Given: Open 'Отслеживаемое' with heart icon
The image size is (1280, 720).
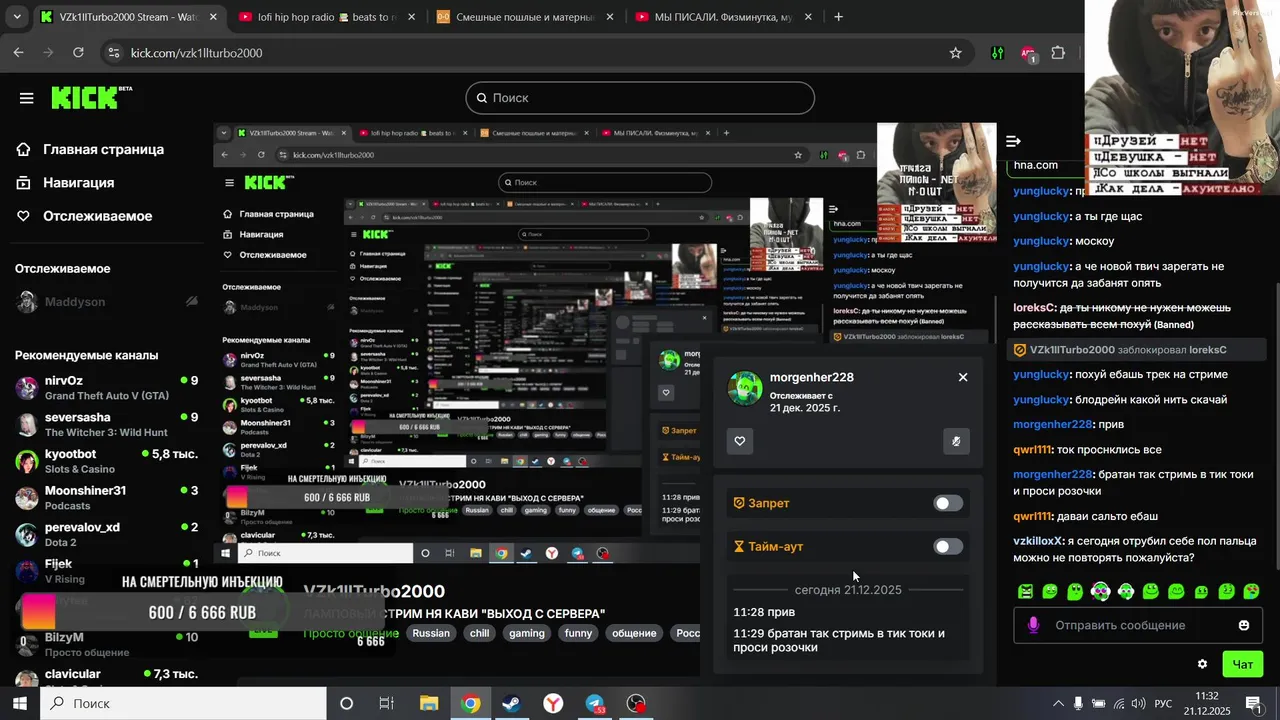Looking at the screenshot, I should (x=84, y=216).
